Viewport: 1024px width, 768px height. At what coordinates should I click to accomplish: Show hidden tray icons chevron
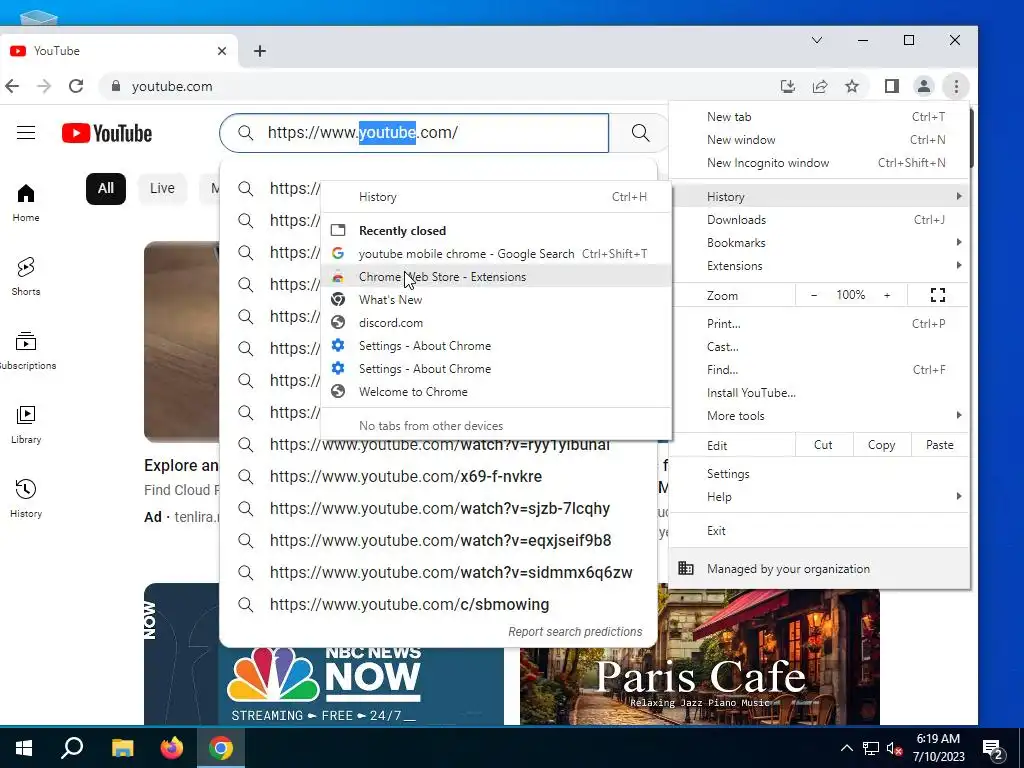[846, 748]
